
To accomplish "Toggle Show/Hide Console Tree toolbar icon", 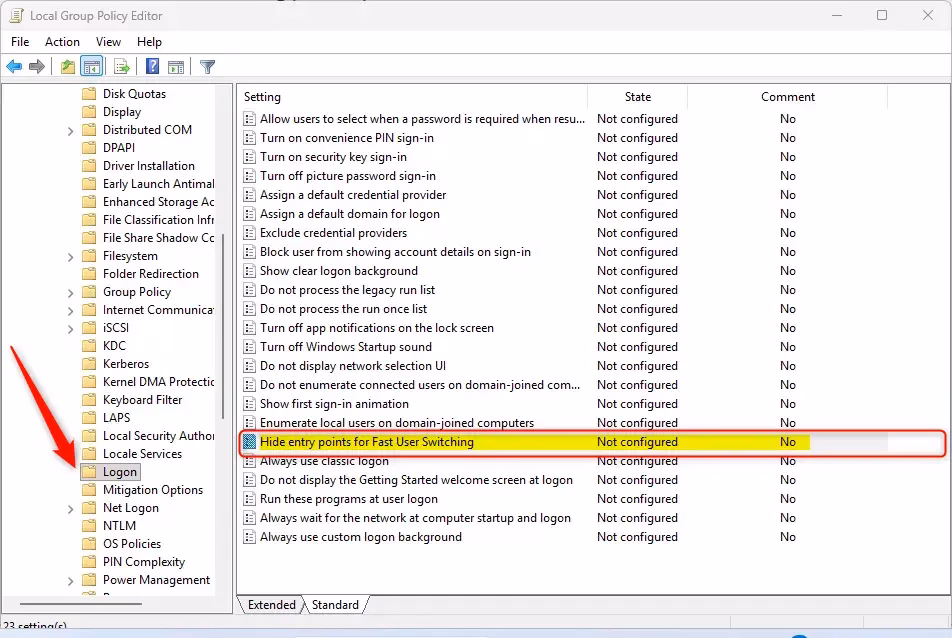I will (x=91, y=67).
